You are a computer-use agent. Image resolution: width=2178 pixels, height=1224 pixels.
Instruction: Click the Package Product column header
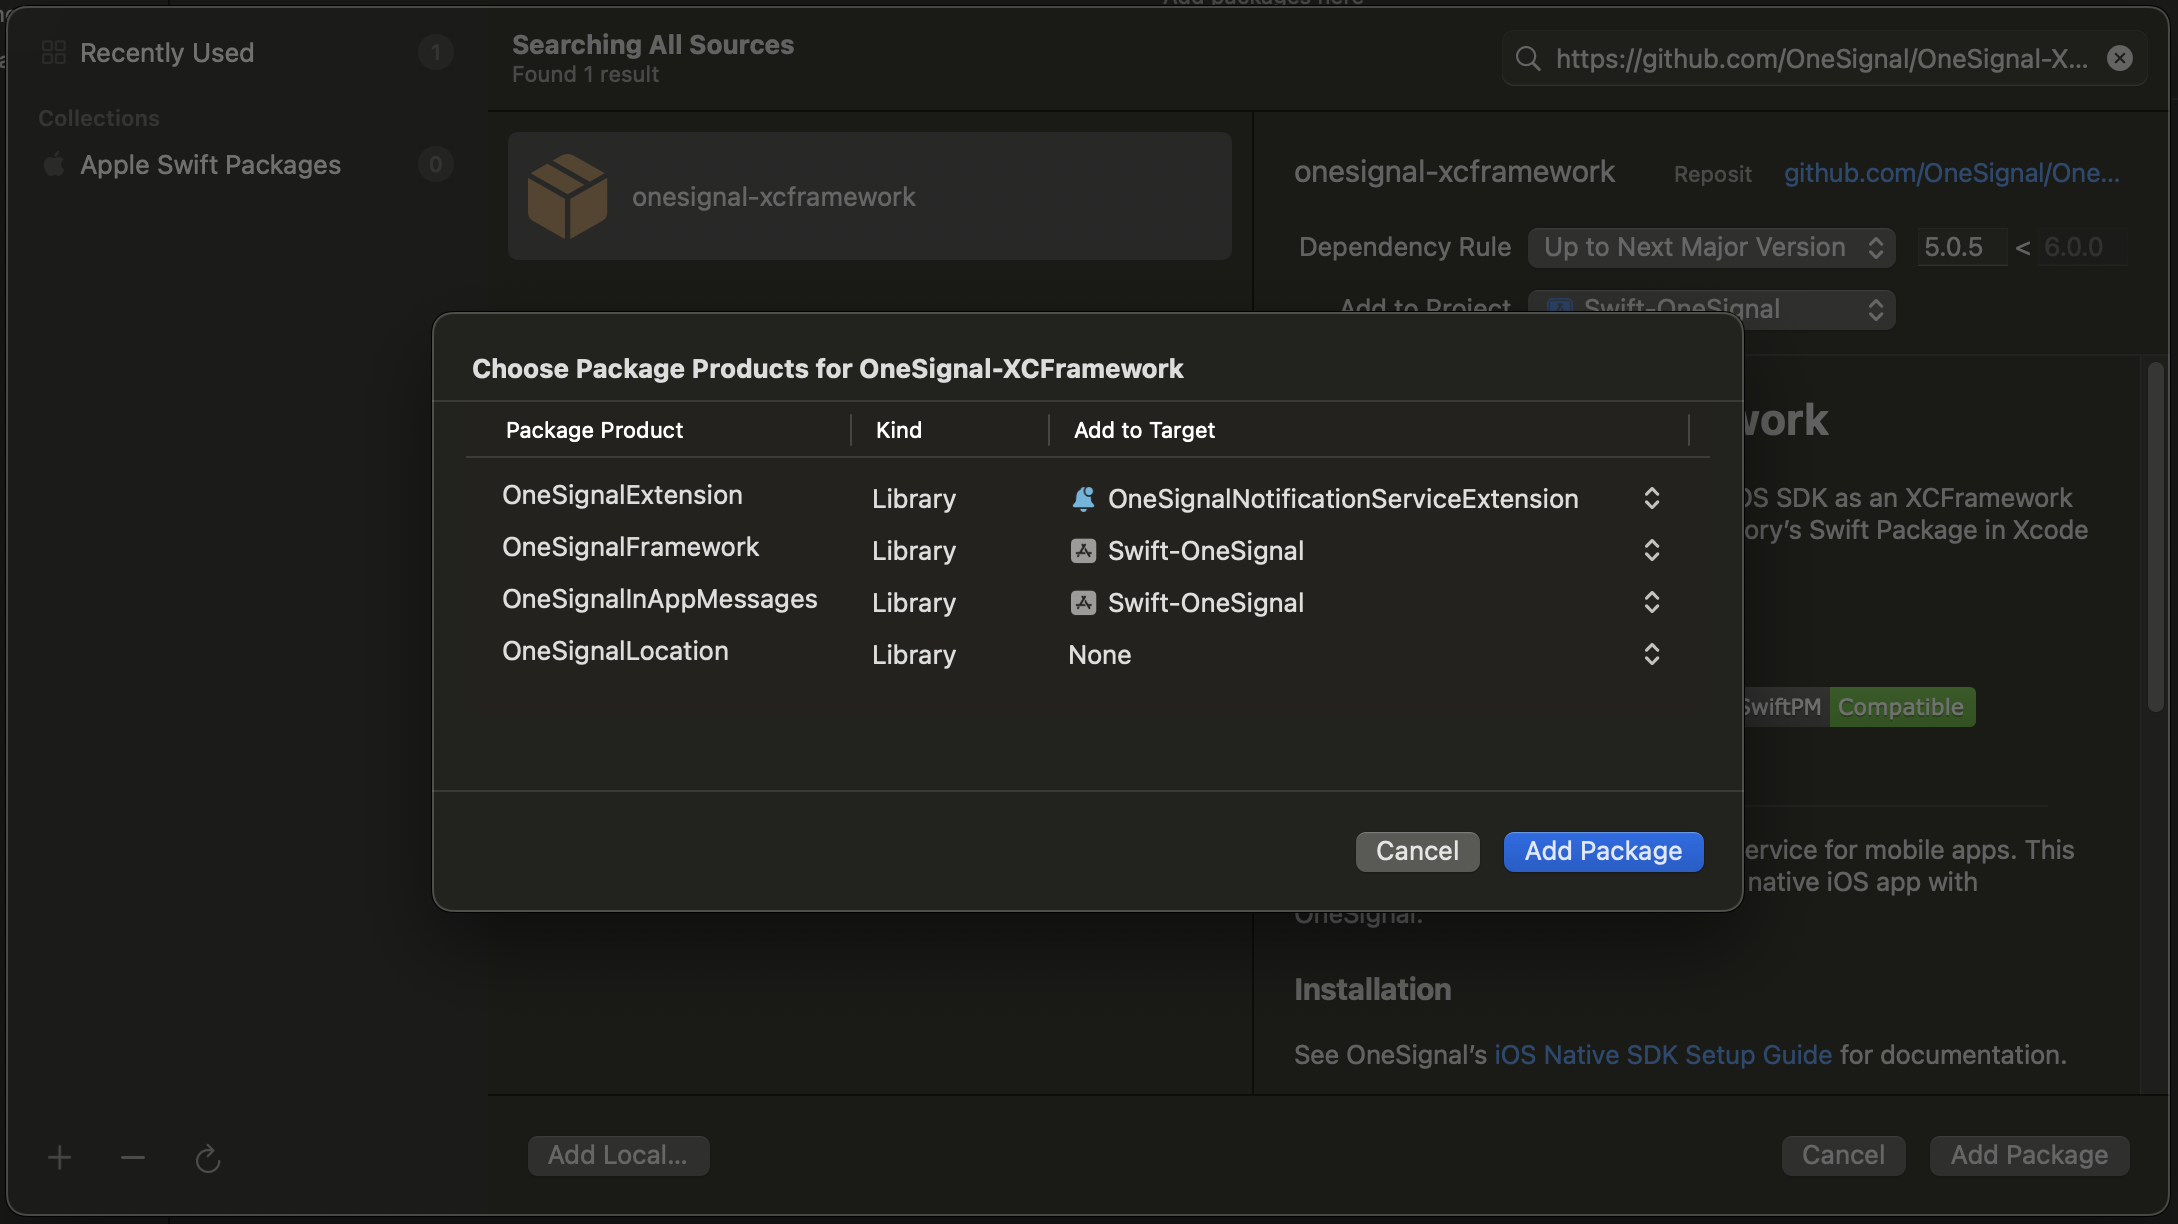pyautogui.click(x=594, y=430)
